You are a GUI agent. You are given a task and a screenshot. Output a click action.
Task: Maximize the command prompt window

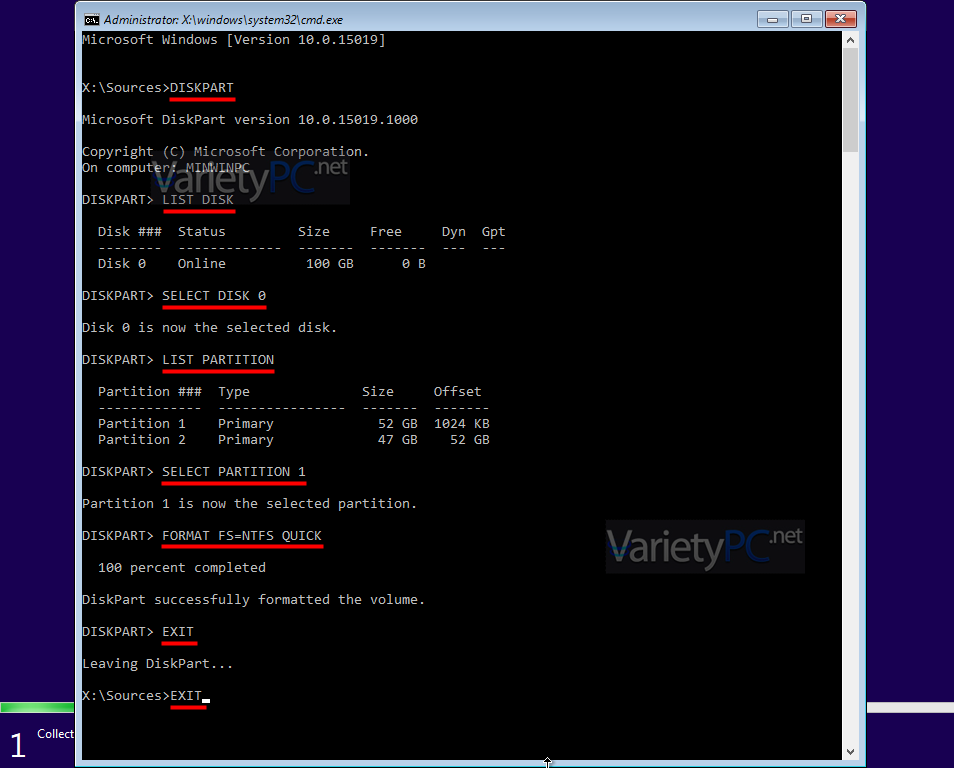pyautogui.click(x=806, y=18)
